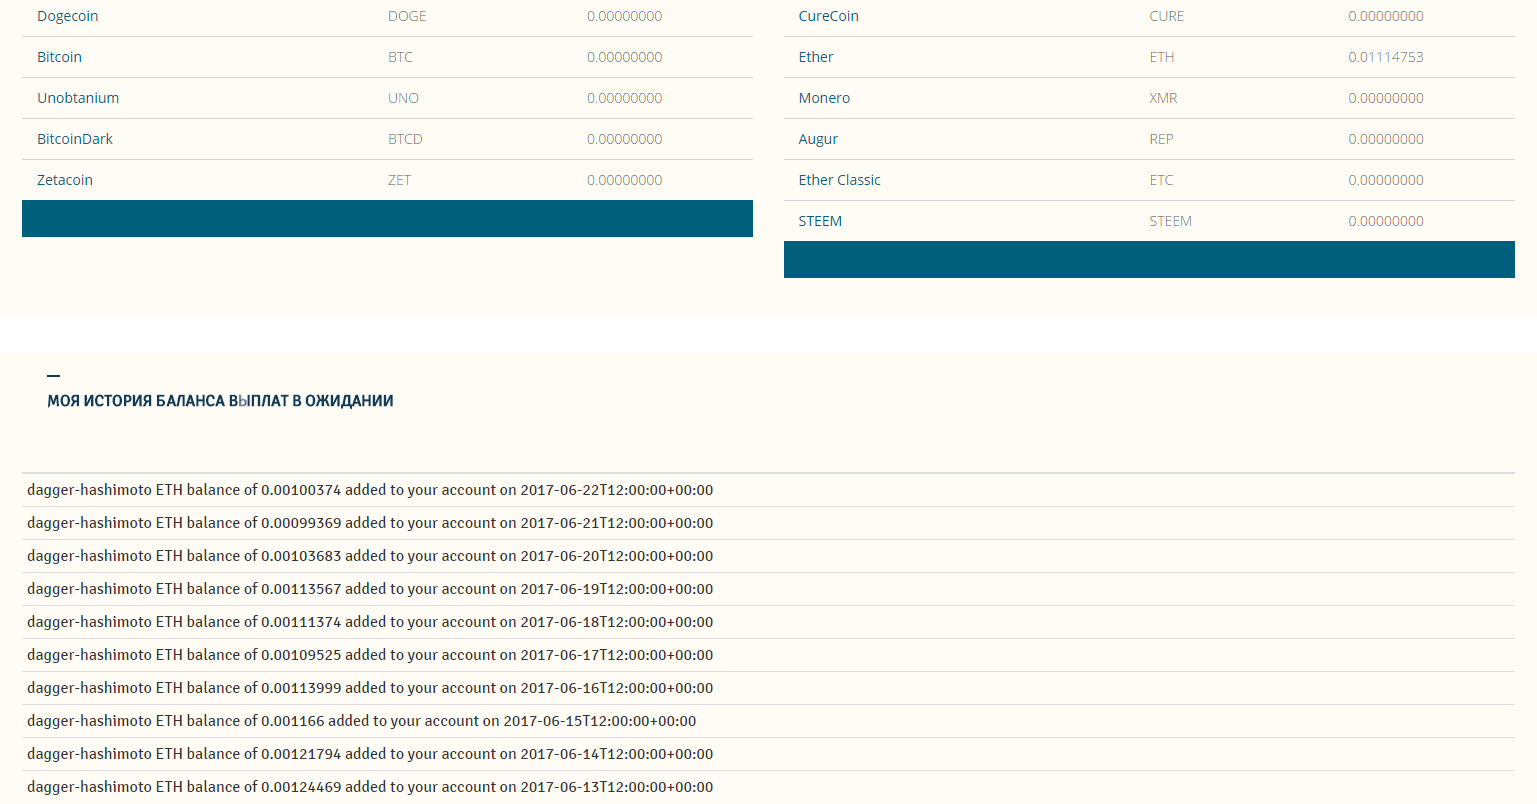Click the Dogecoin balance value
Screen dimensions: 1537x804
[624, 16]
